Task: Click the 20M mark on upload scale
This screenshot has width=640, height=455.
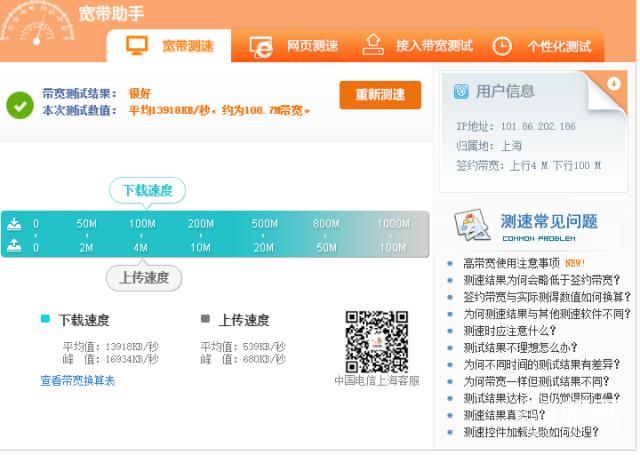Action: (264, 248)
